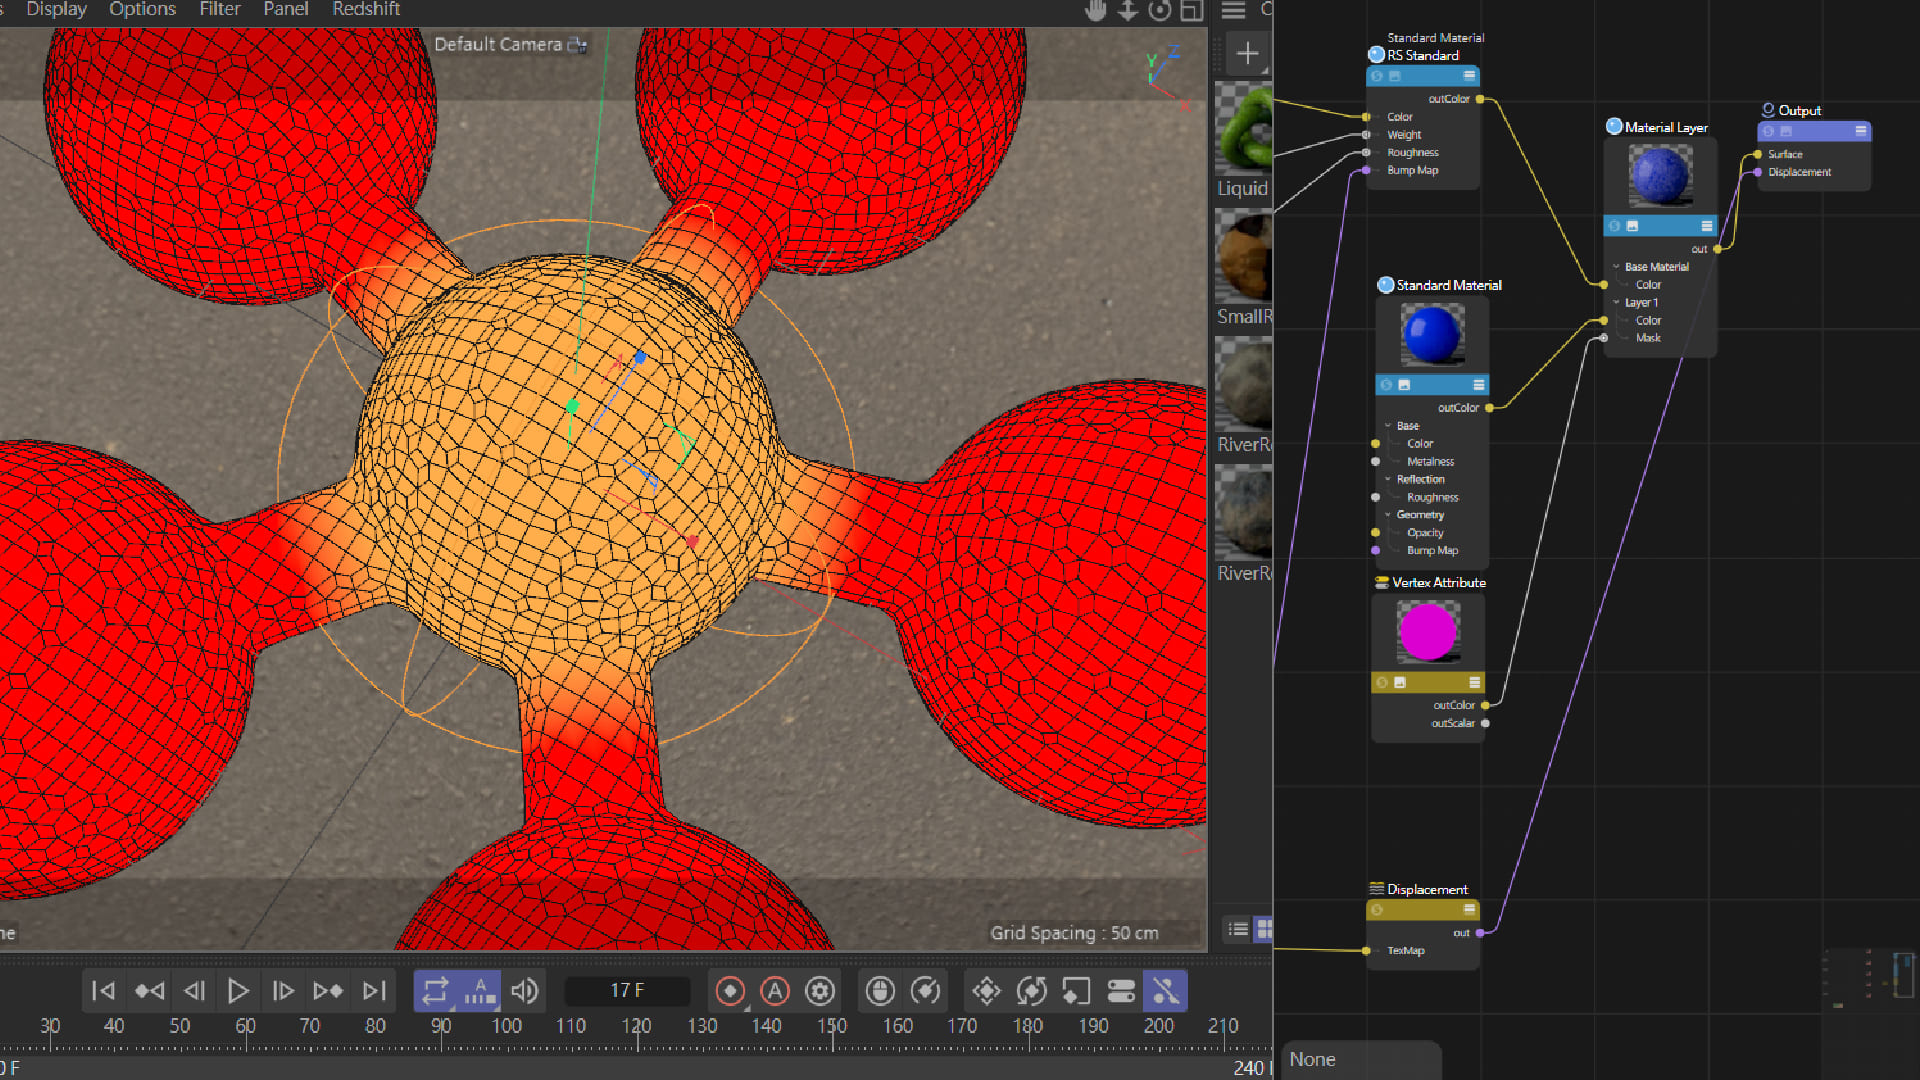
Task: Open Vertex Attribute node hamburger menu
Action: pos(1474,682)
